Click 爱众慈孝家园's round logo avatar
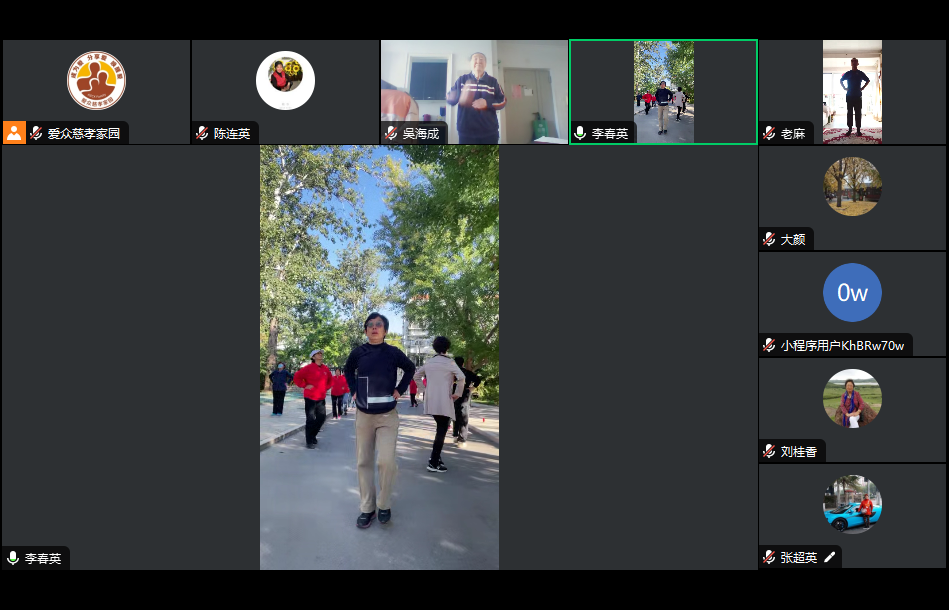 [96, 80]
